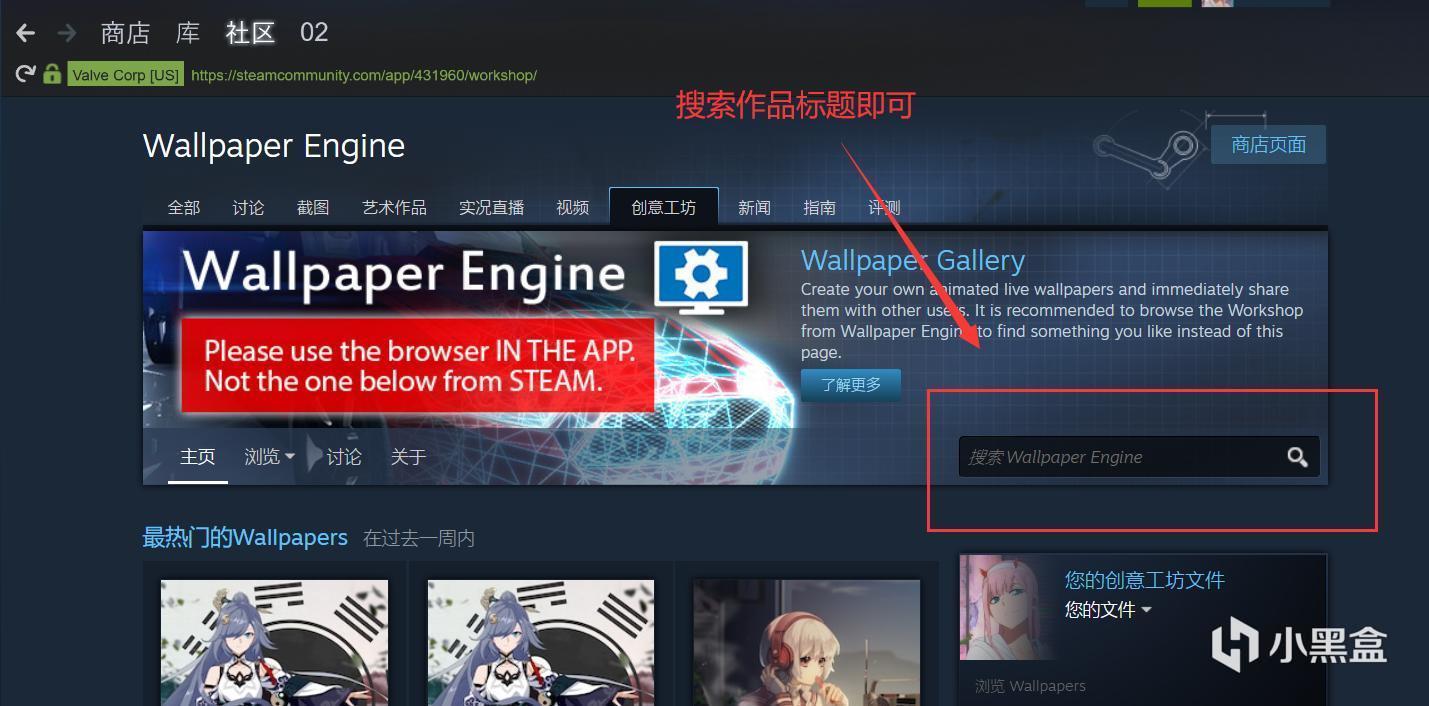Screen dimensions: 1429x706
Task: Click the 了解更多 button
Action: click(x=851, y=384)
